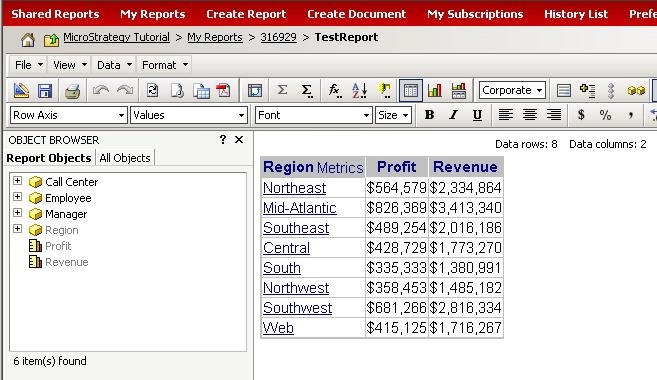657x380 pixels.
Task: Click the Undo arrow icon
Action: [x=101, y=90]
